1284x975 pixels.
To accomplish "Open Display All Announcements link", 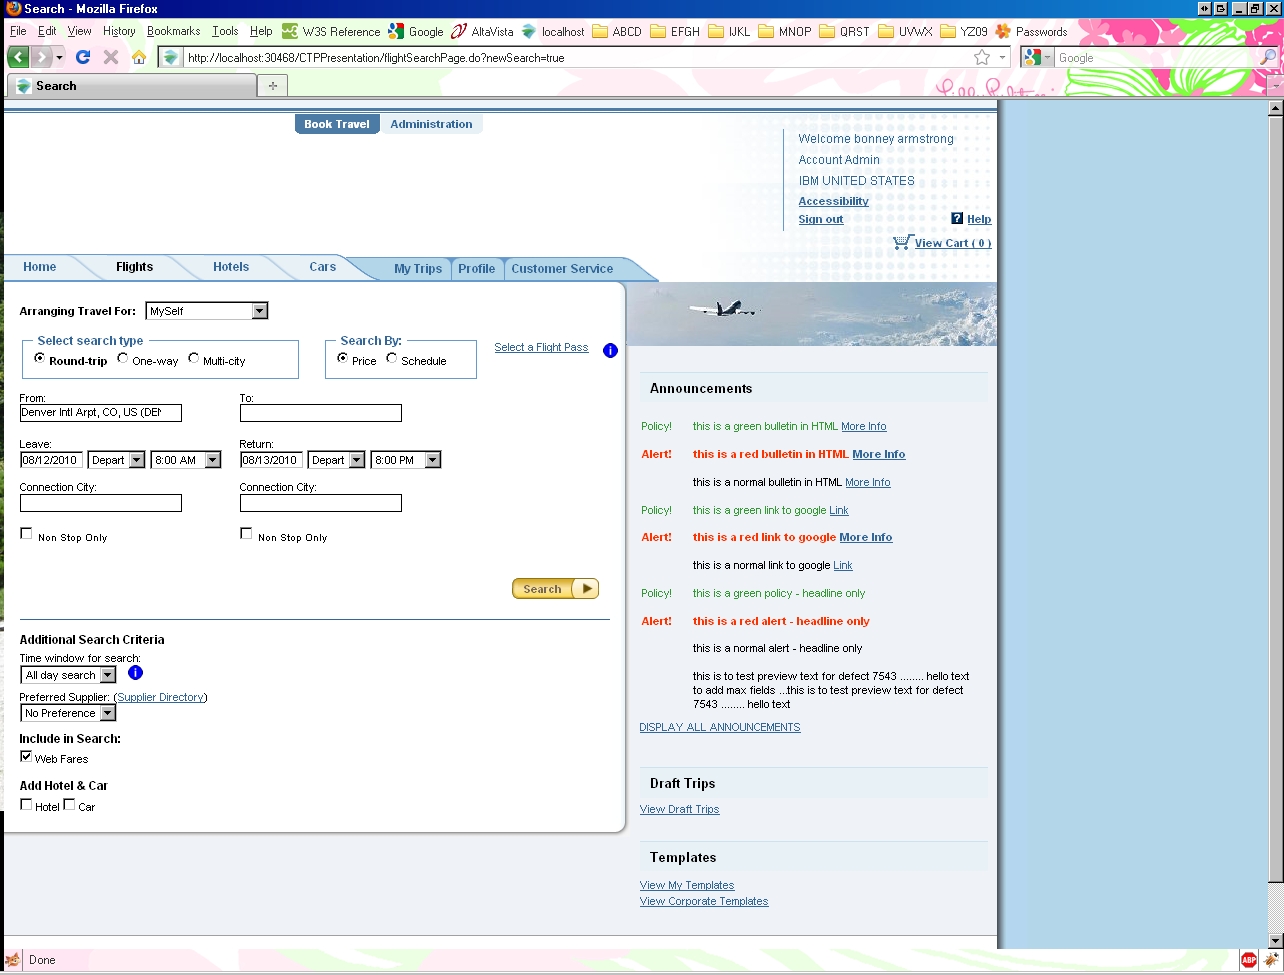I will [720, 727].
